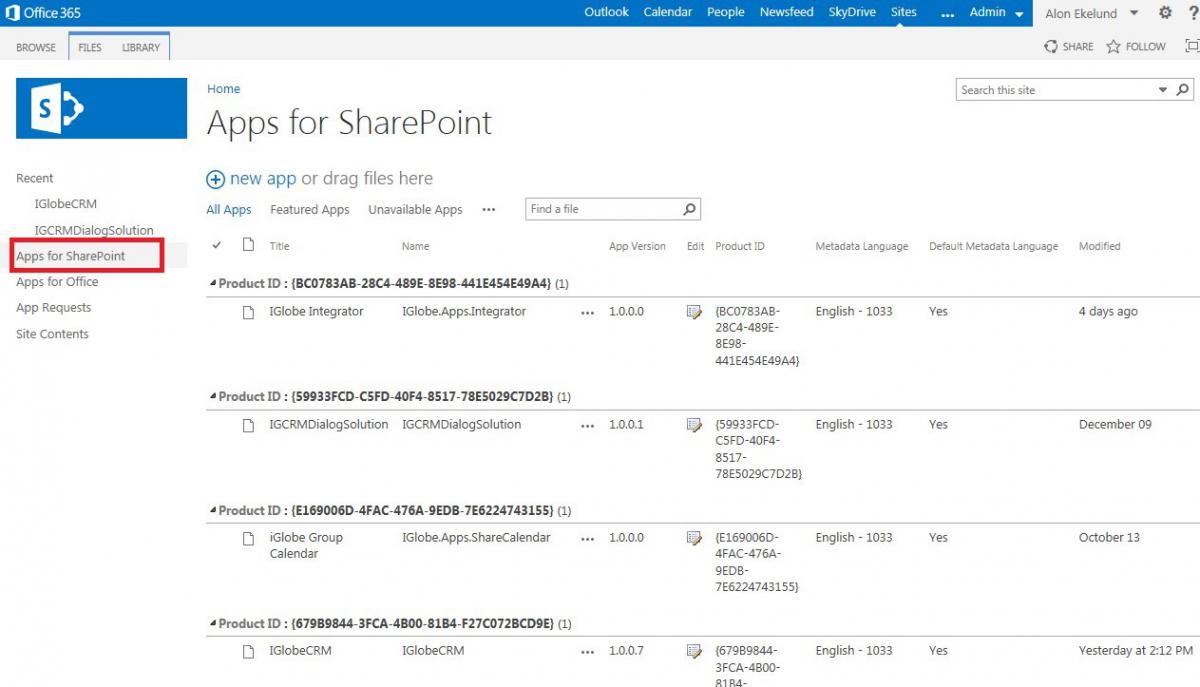Collapse Product ID E169006D group
The height and width of the screenshot is (687, 1200).
pyautogui.click(x=212, y=510)
